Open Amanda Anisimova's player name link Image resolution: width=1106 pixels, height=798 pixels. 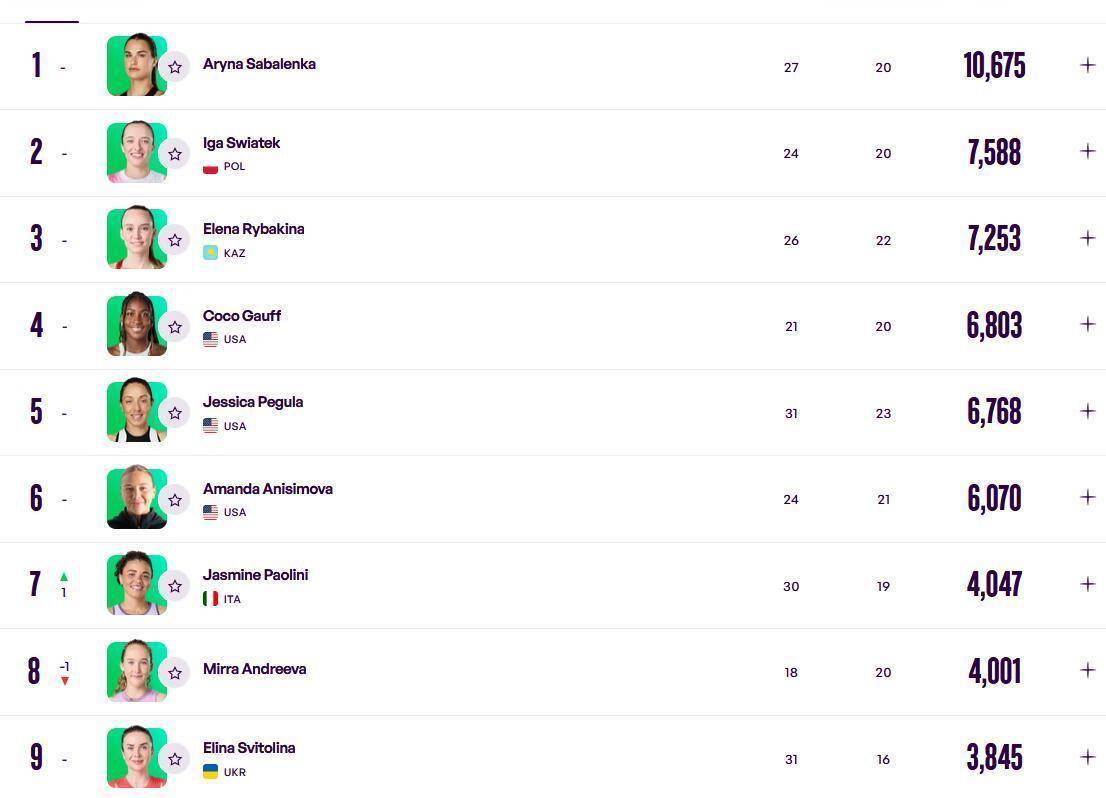coord(267,489)
